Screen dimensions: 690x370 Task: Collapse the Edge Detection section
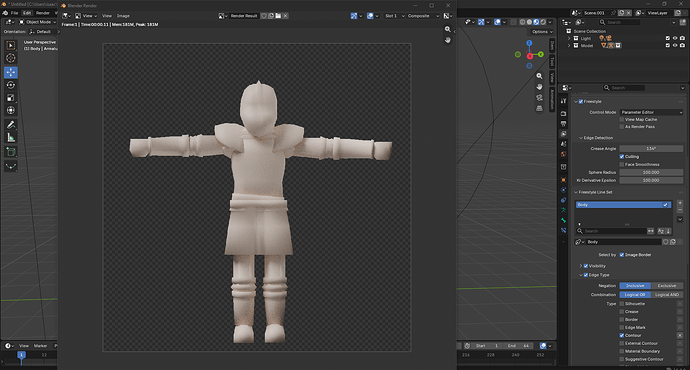click(581, 138)
